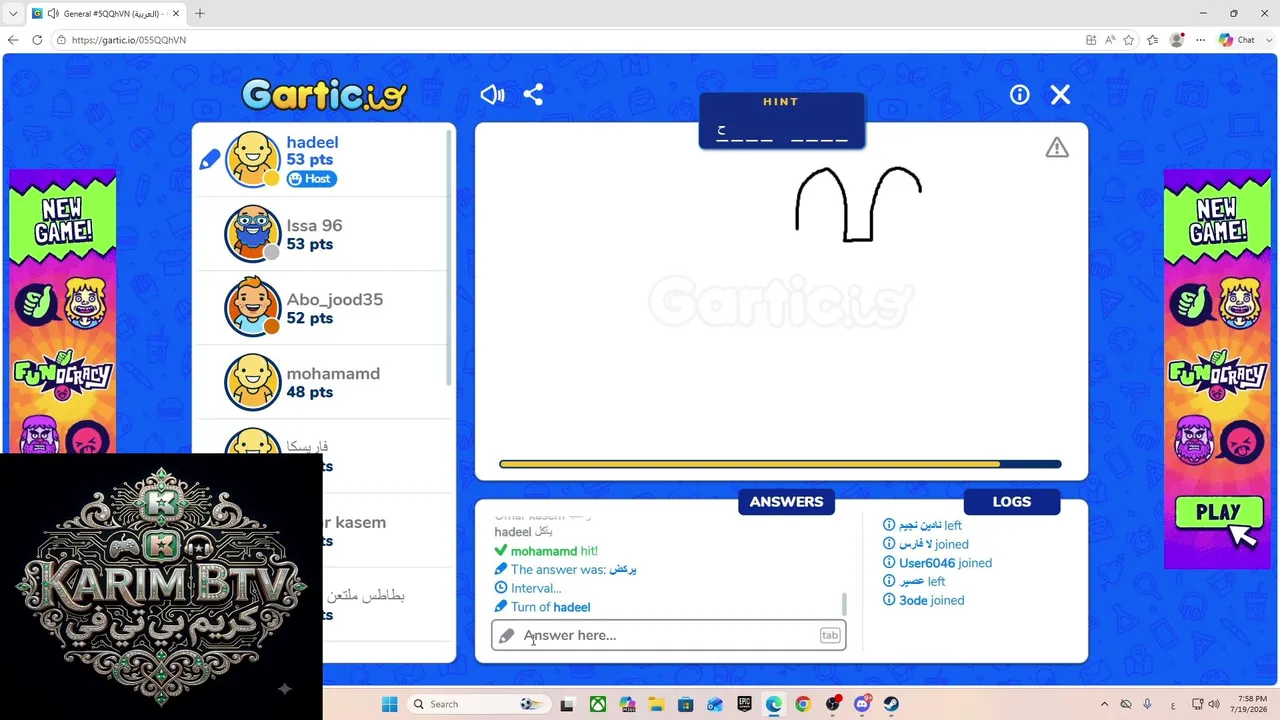Open Discord from taskbar
Screen dimensions: 1280x720
click(862, 704)
